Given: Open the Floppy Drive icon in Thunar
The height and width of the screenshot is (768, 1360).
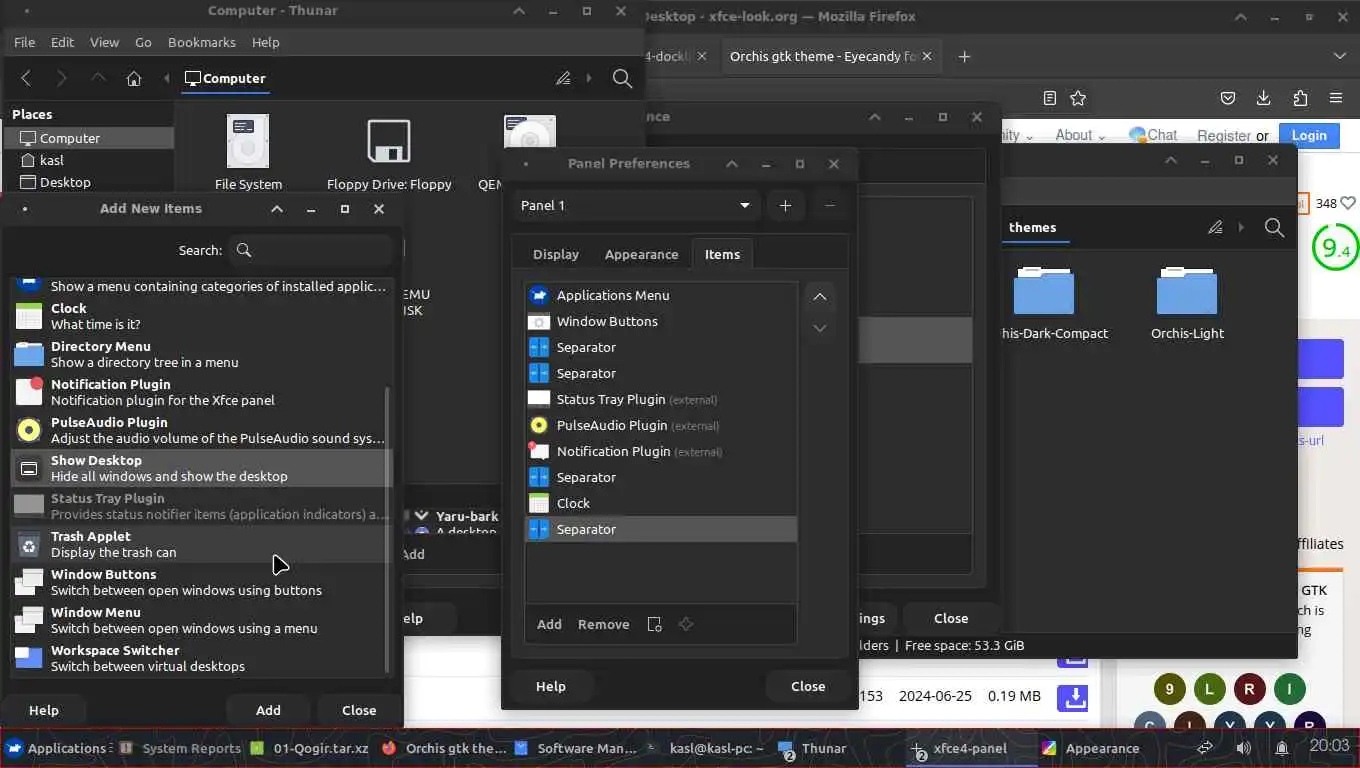Looking at the screenshot, I should pos(389,141).
